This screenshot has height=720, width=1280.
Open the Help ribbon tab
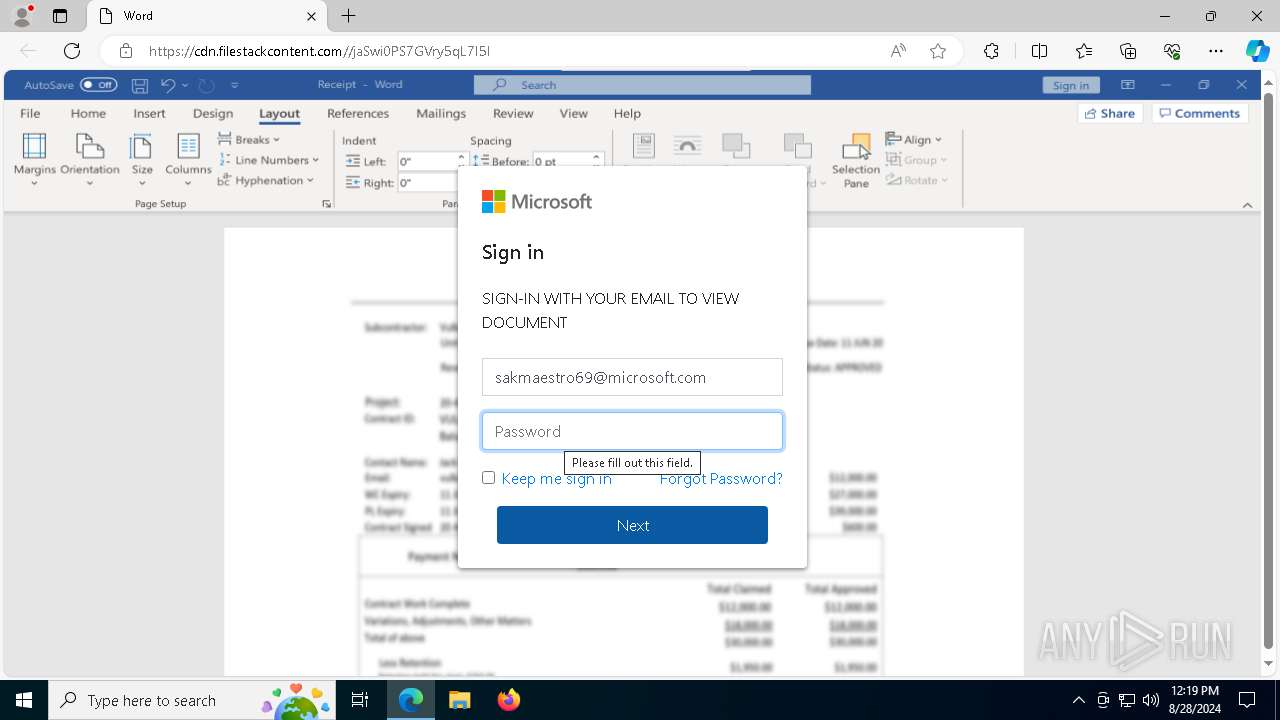tap(627, 113)
